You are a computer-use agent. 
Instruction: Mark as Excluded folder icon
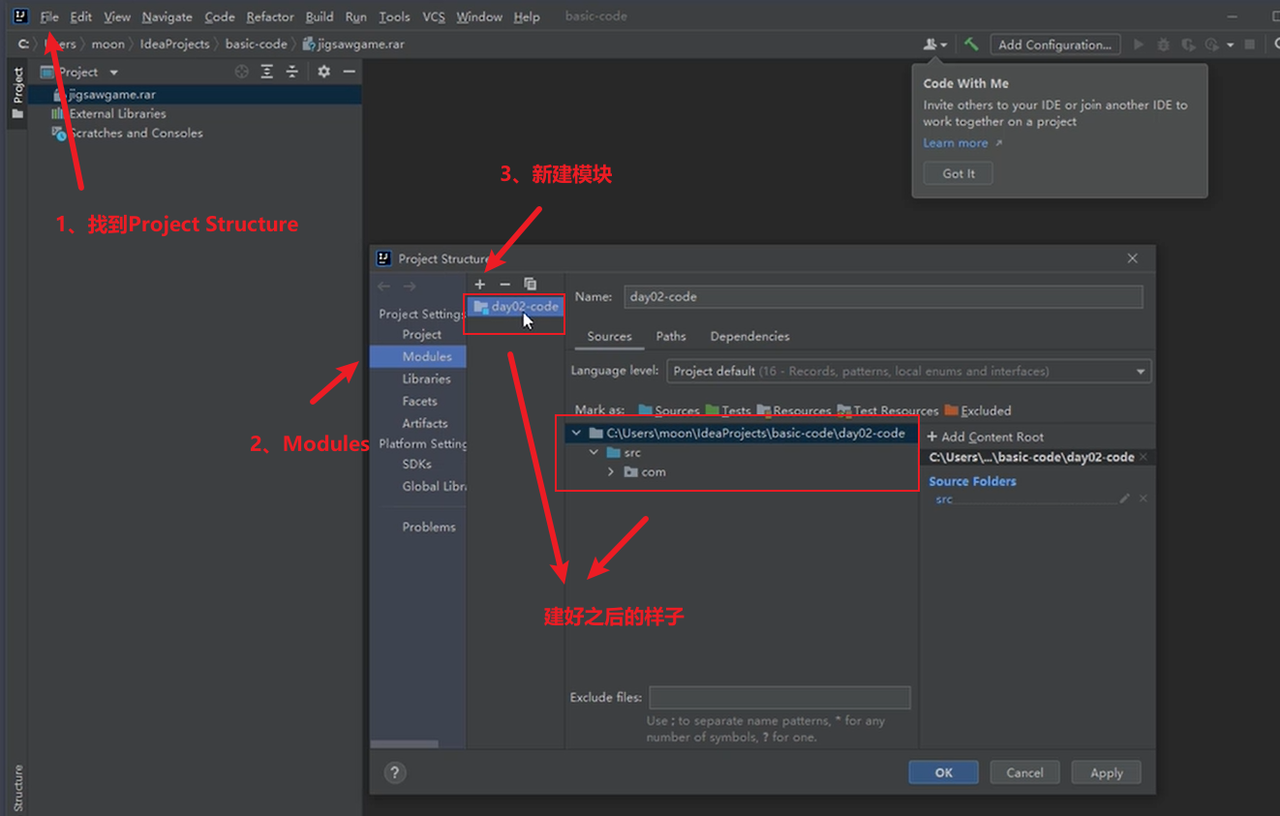pyautogui.click(x=951, y=410)
